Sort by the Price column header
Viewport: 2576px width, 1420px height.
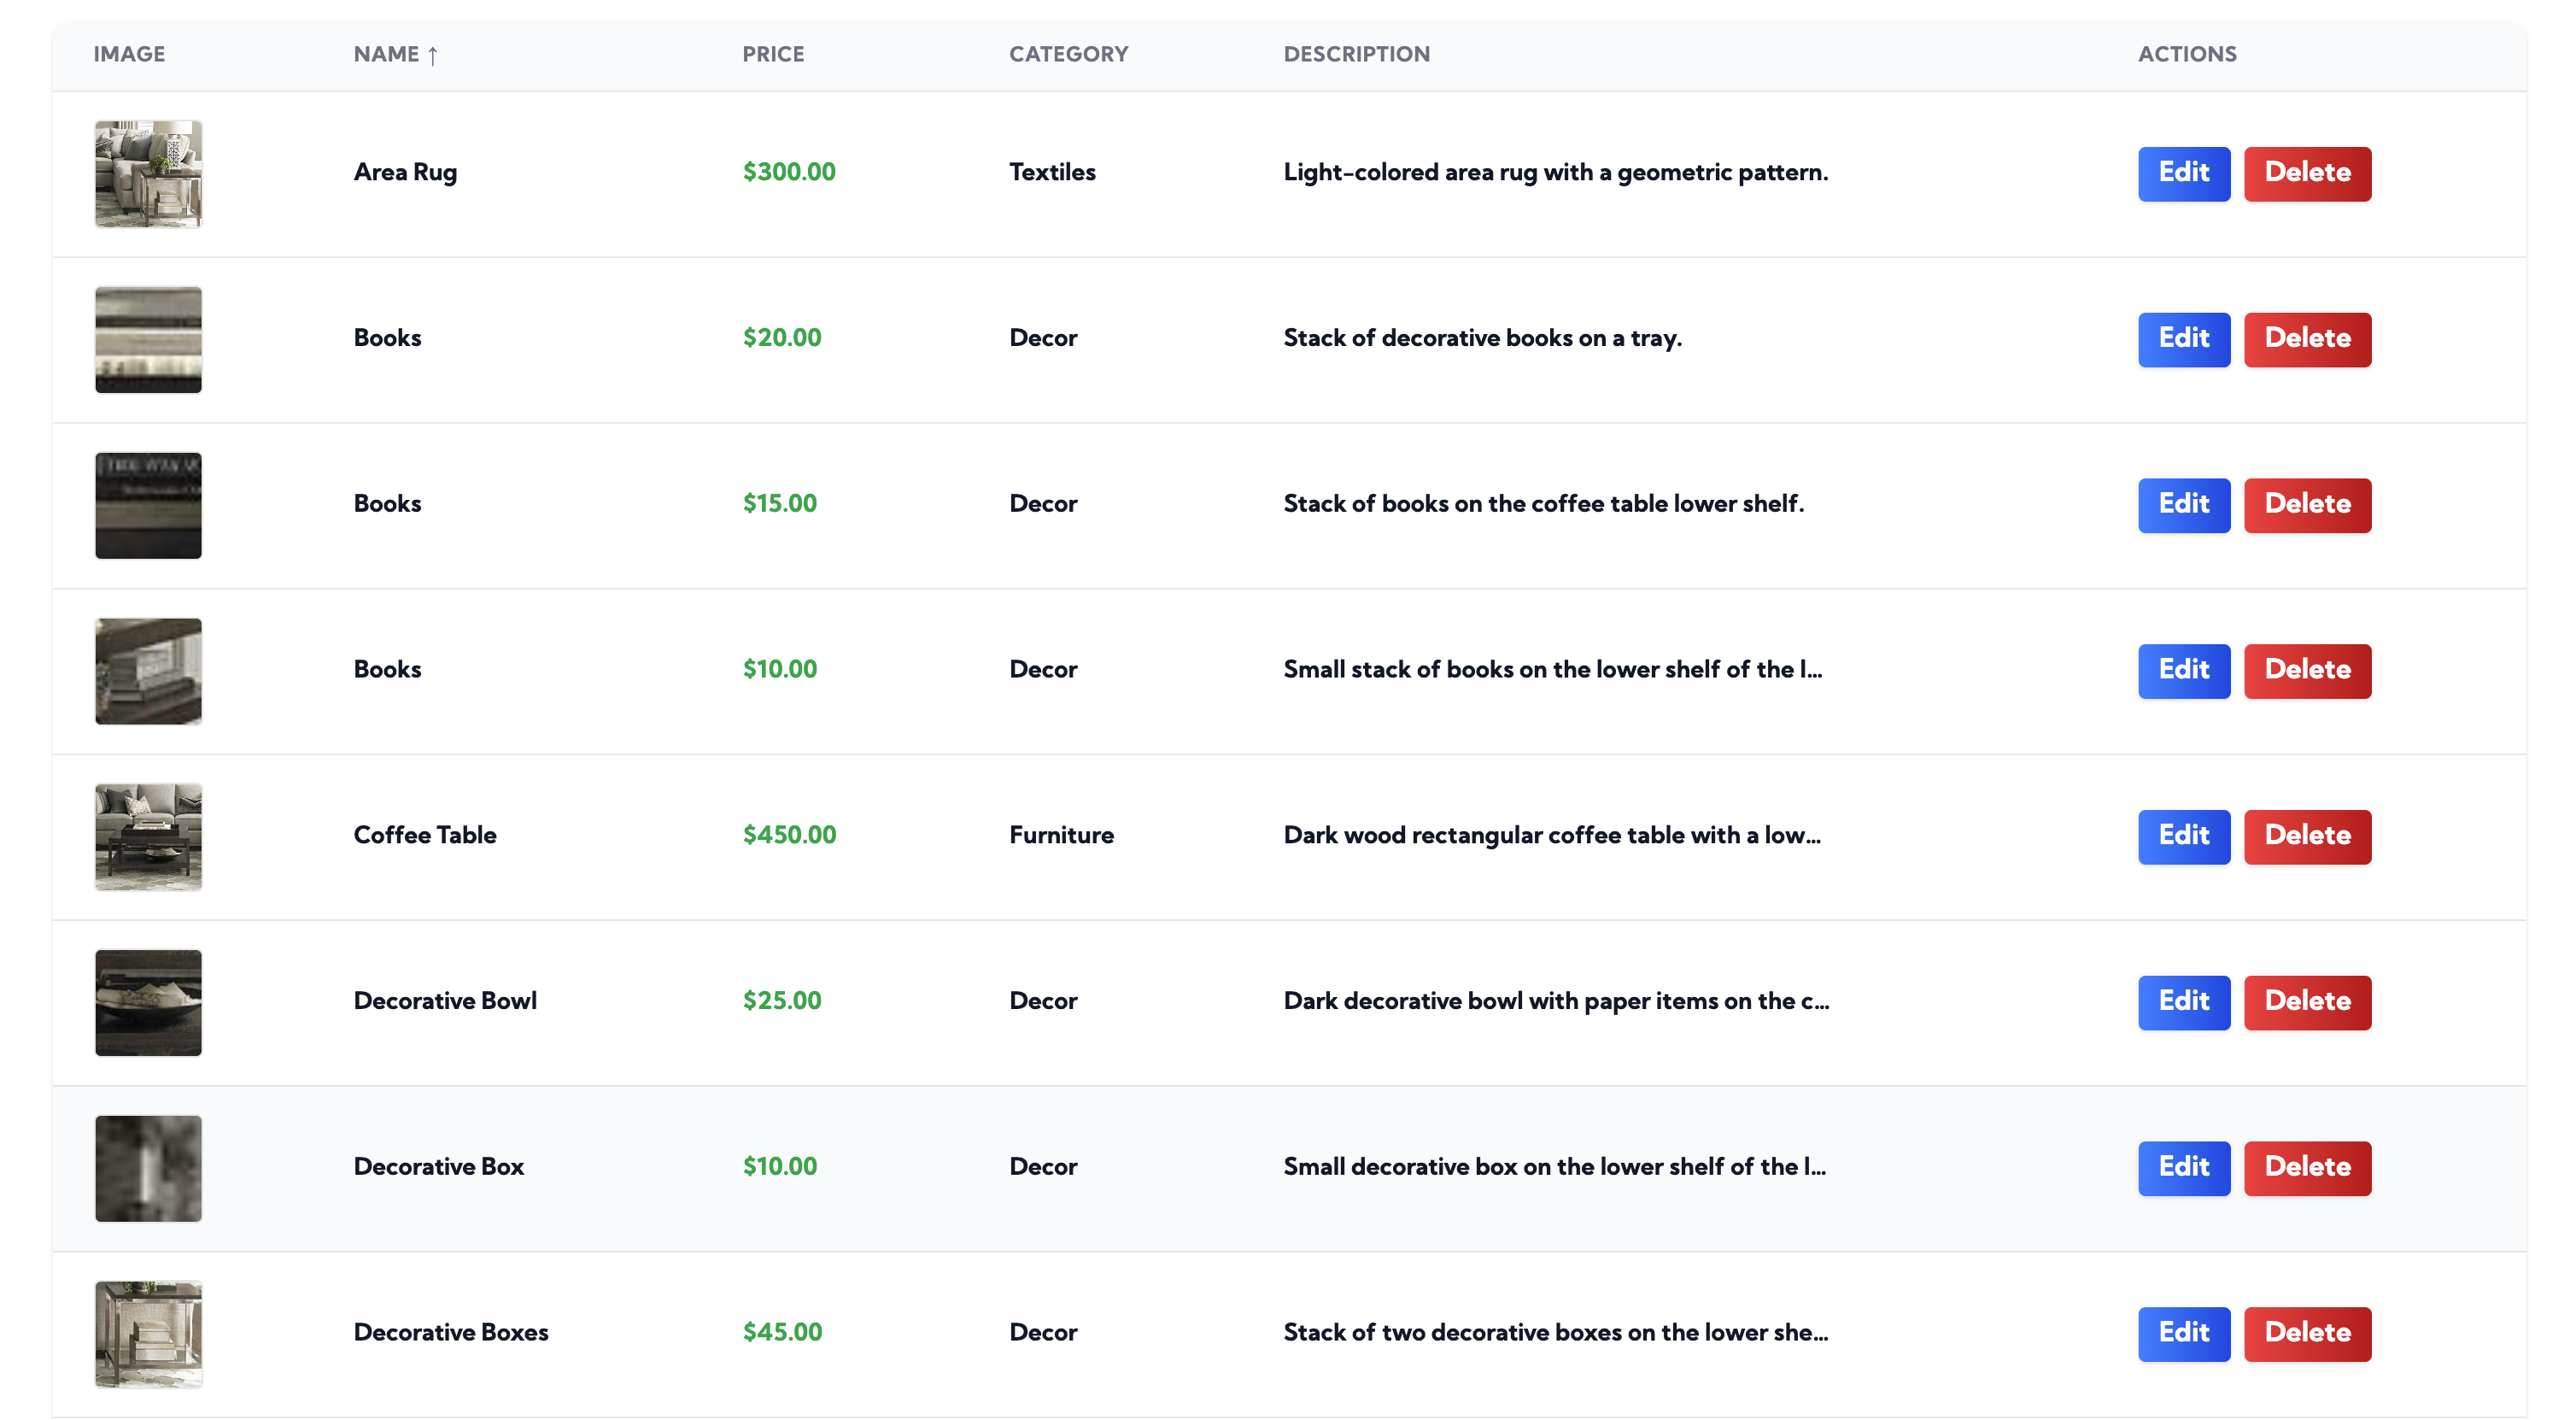tap(772, 54)
